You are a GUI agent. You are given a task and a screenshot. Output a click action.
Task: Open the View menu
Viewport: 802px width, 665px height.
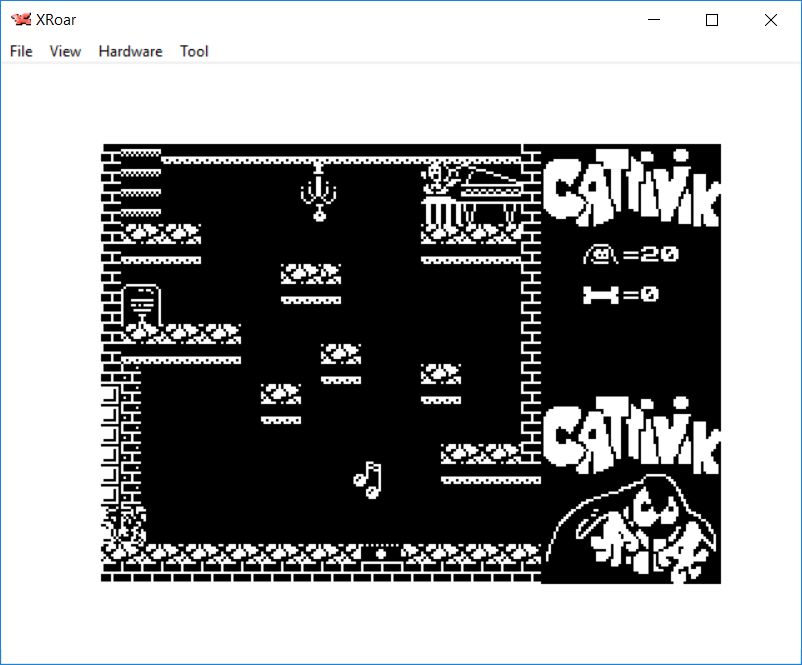pyautogui.click(x=65, y=51)
